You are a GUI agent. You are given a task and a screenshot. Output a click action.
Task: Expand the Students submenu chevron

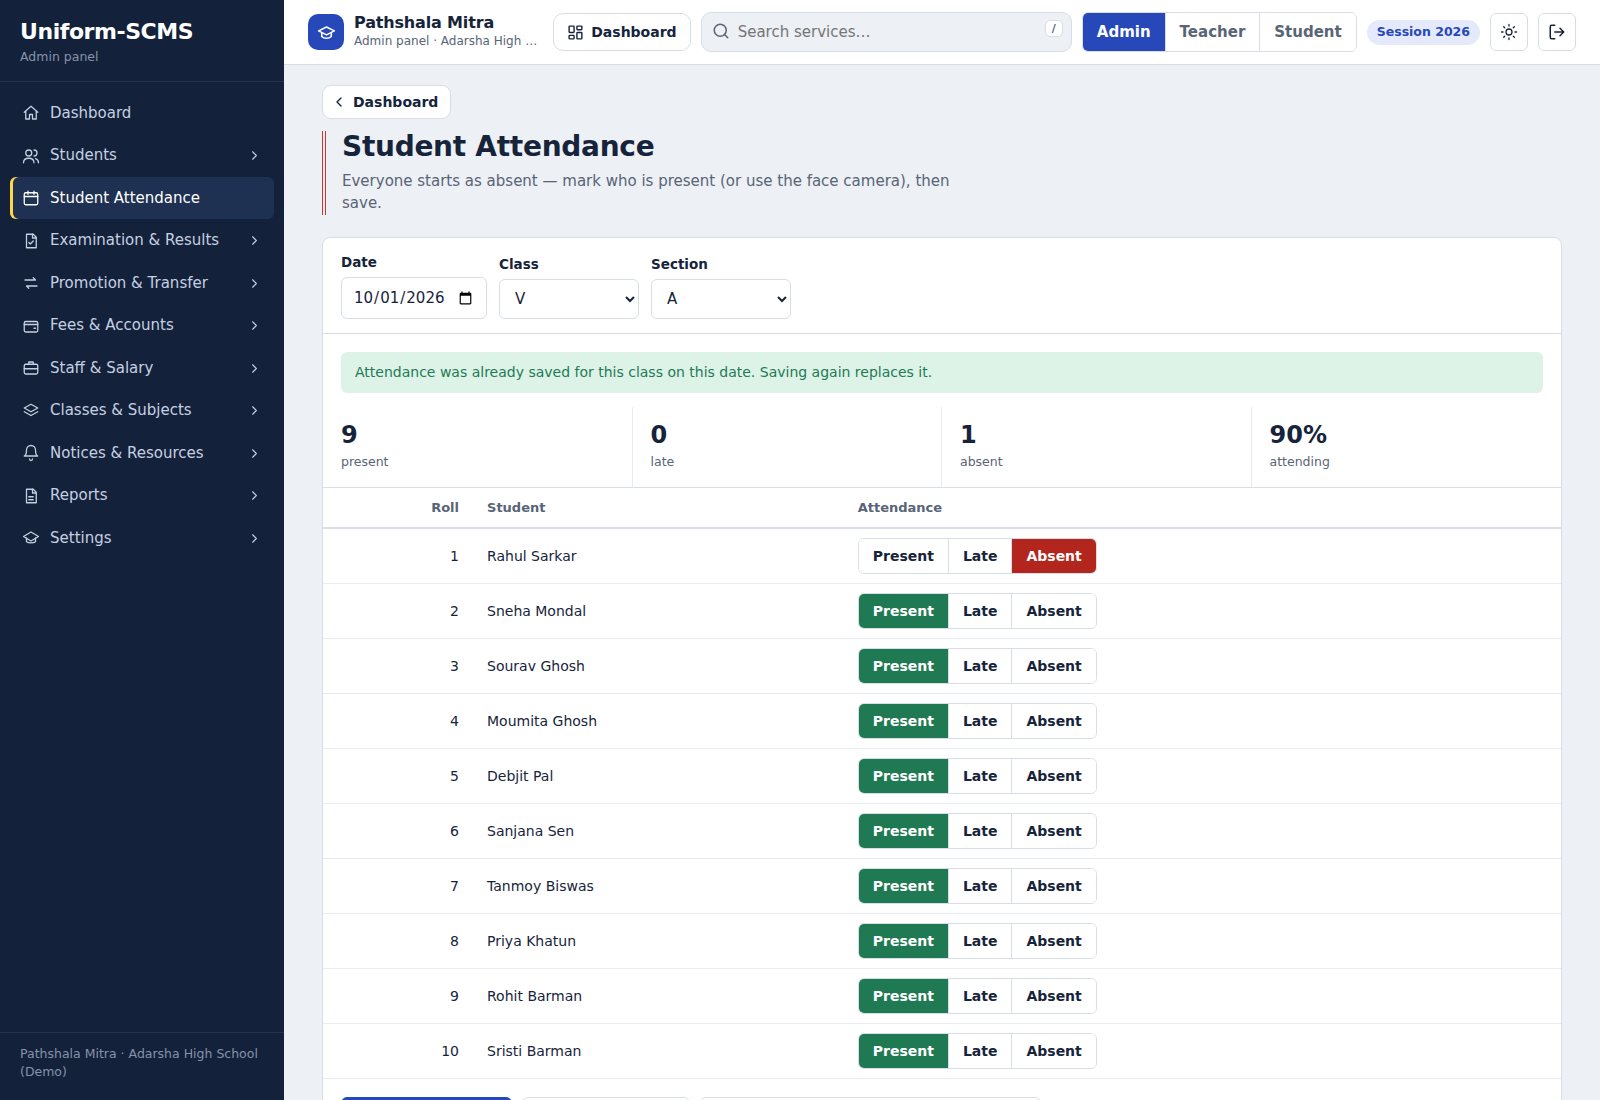pos(254,155)
